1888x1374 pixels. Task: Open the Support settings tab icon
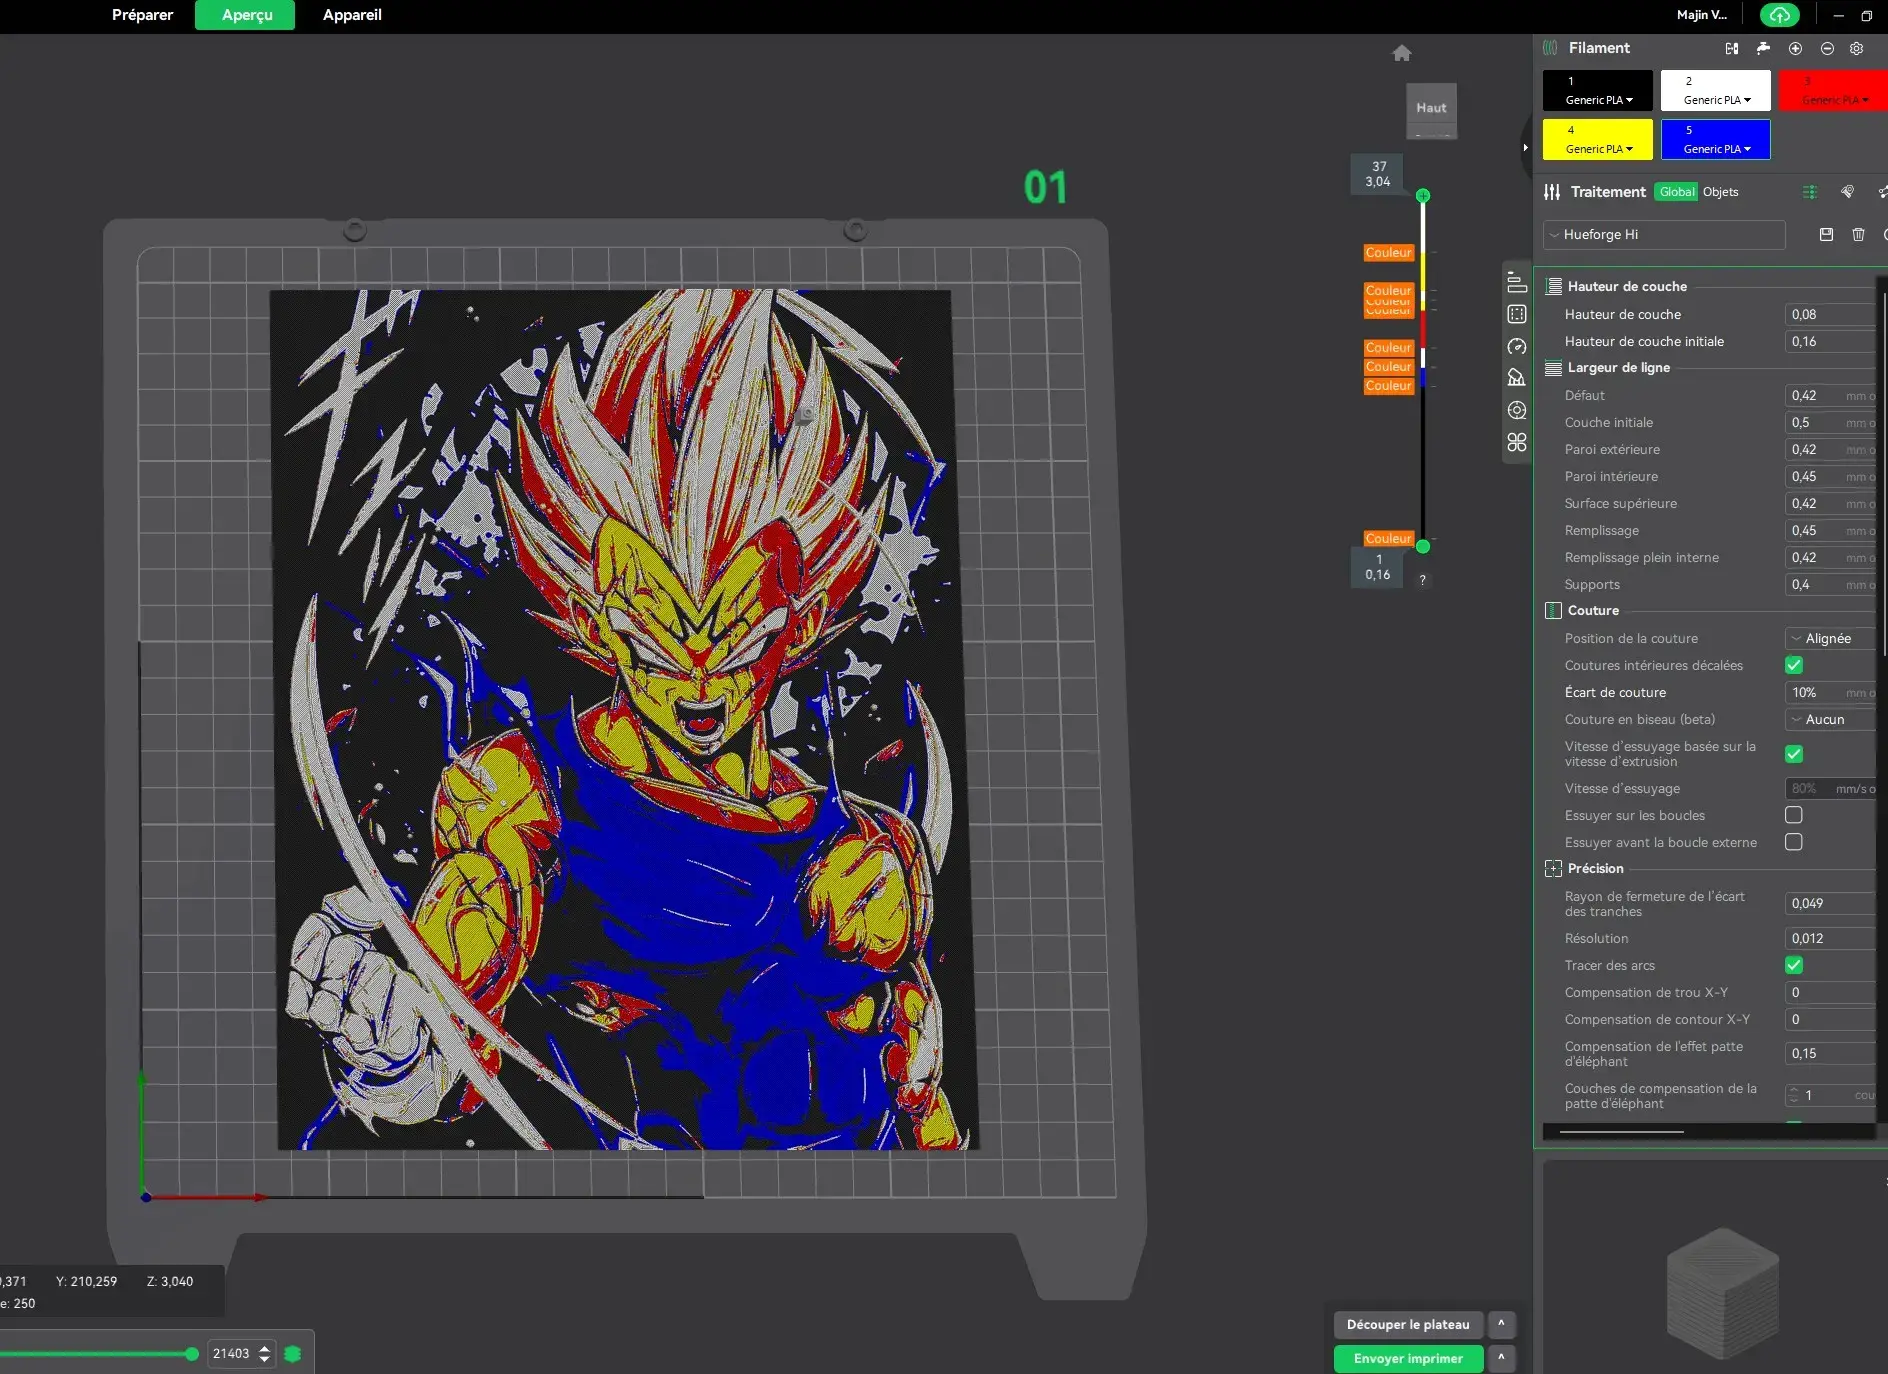click(1517, 378)
